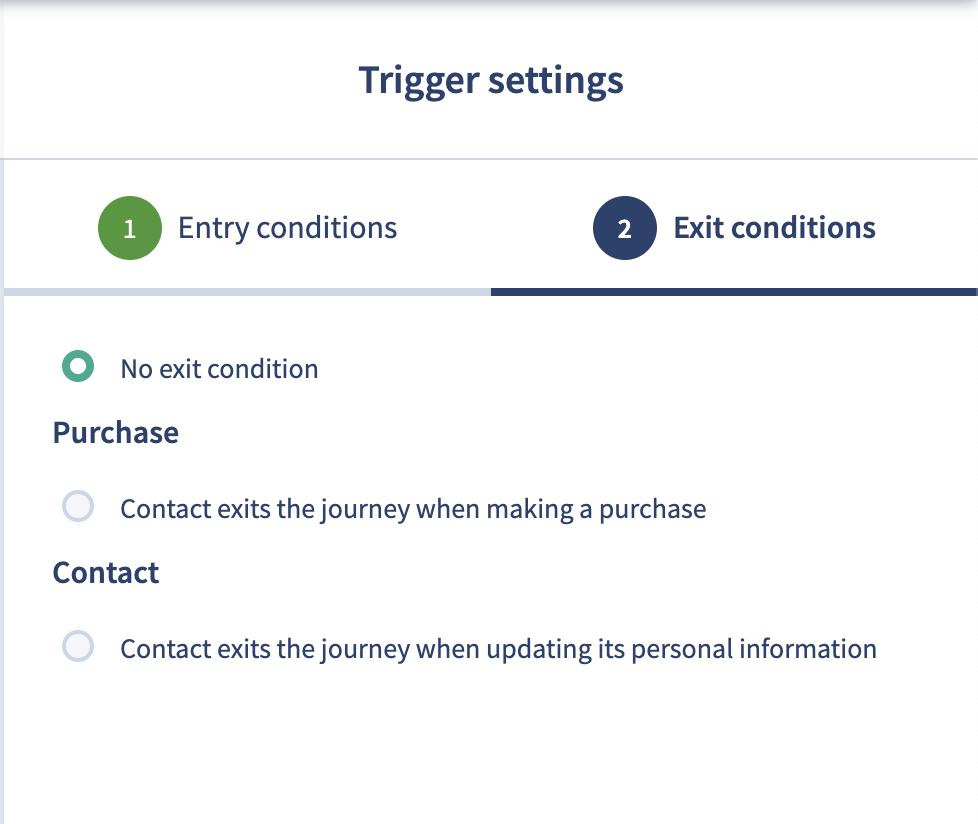978x824 pixels.
Task: Click the green step 1 circle
Action: click(x=130, y=228)
